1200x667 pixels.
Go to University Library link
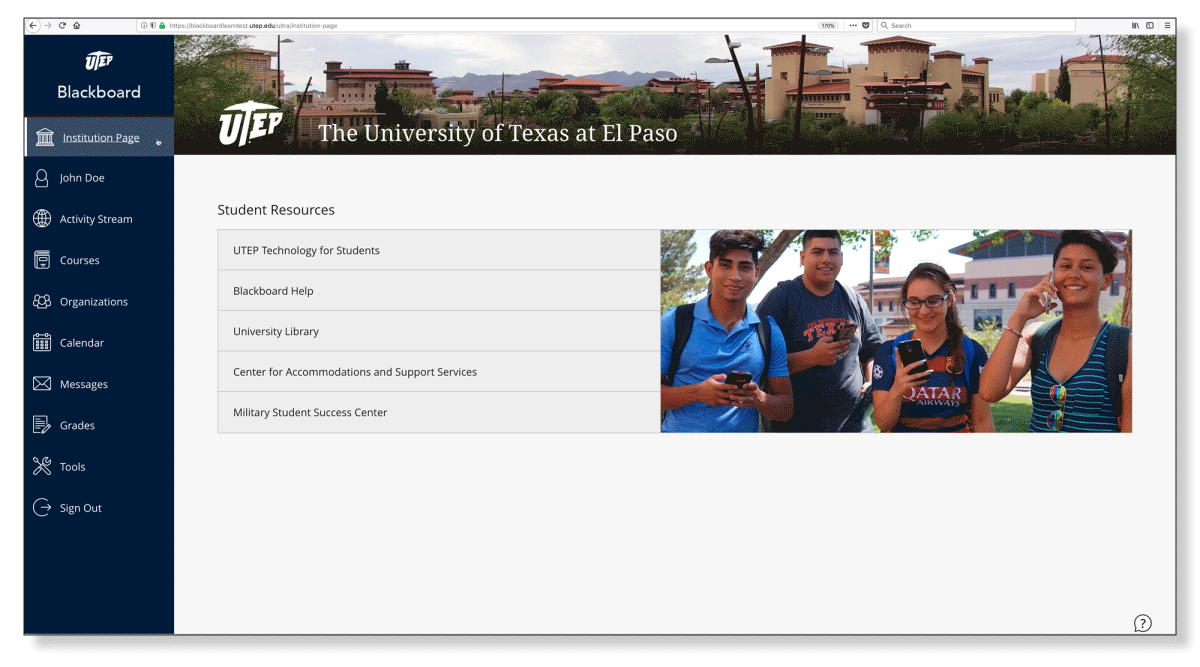[x=276, y=331]
